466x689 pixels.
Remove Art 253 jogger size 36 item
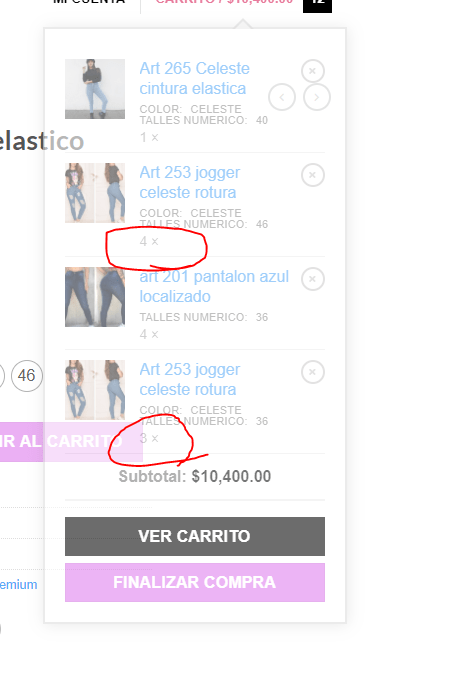tap(313, 372)
